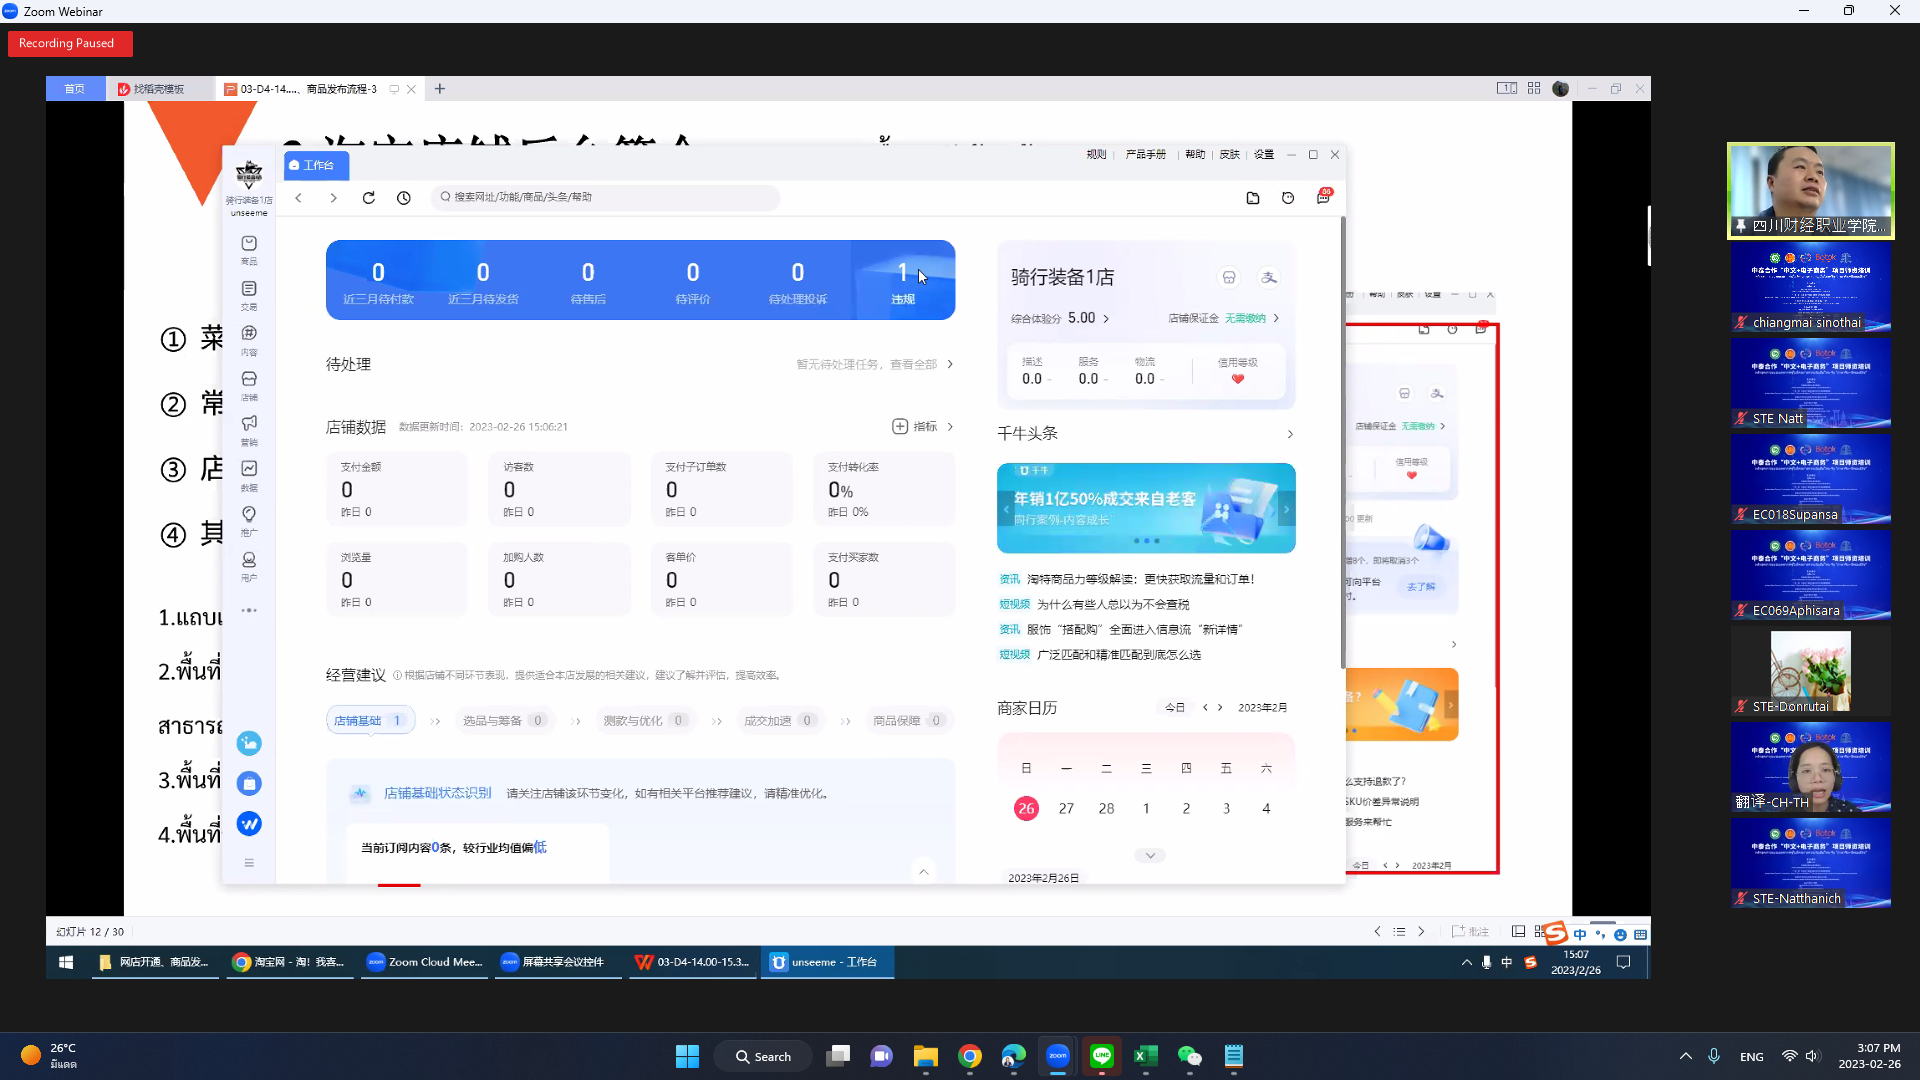
Task: Click Recording Paused indicator in Zoom
Action: click(x=70, y=43)
